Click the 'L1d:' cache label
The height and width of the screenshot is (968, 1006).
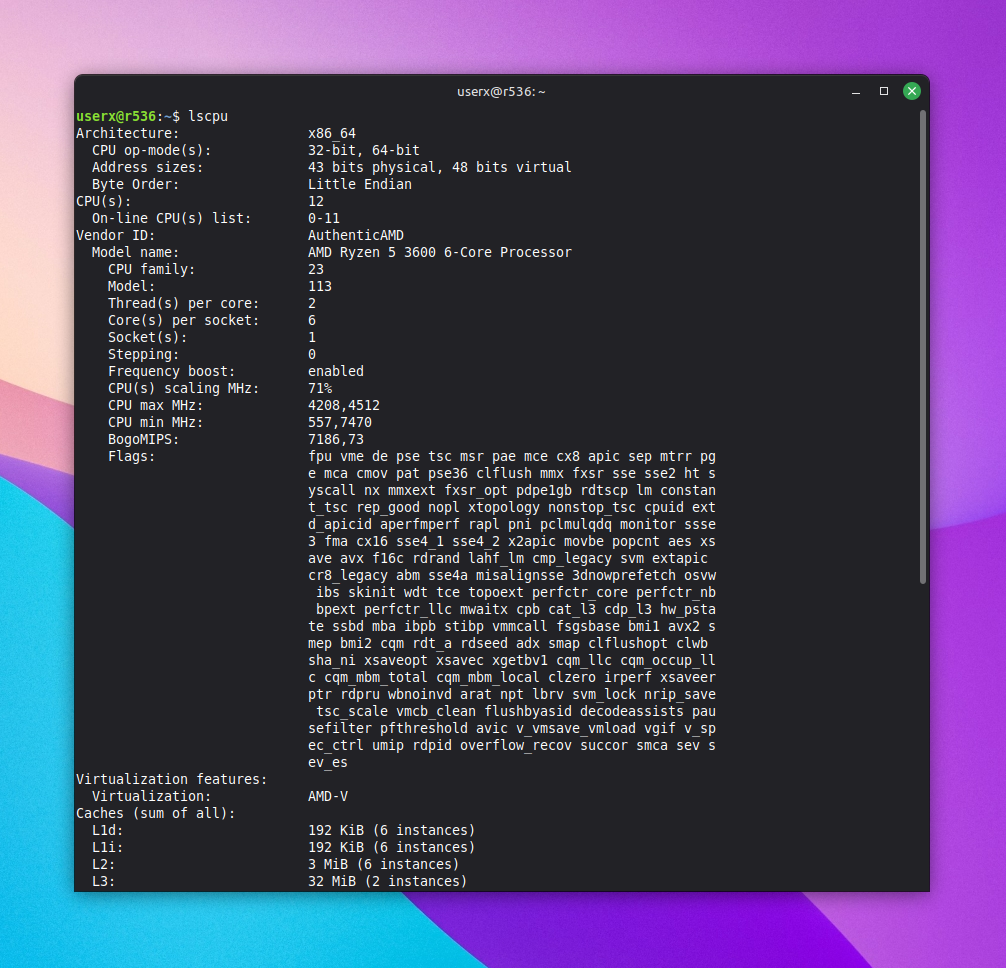click(x=108, y=830)
